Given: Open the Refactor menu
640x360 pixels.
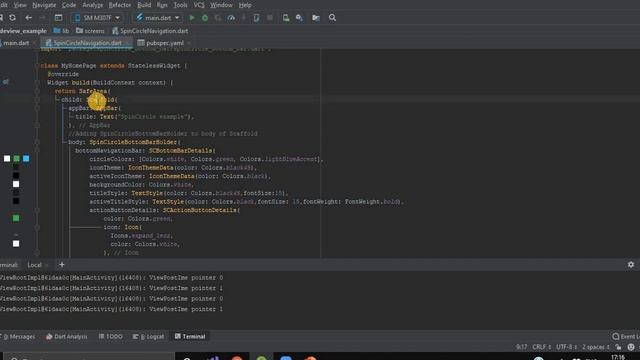Looking at the screenshot, I should [x=120, y=5].
